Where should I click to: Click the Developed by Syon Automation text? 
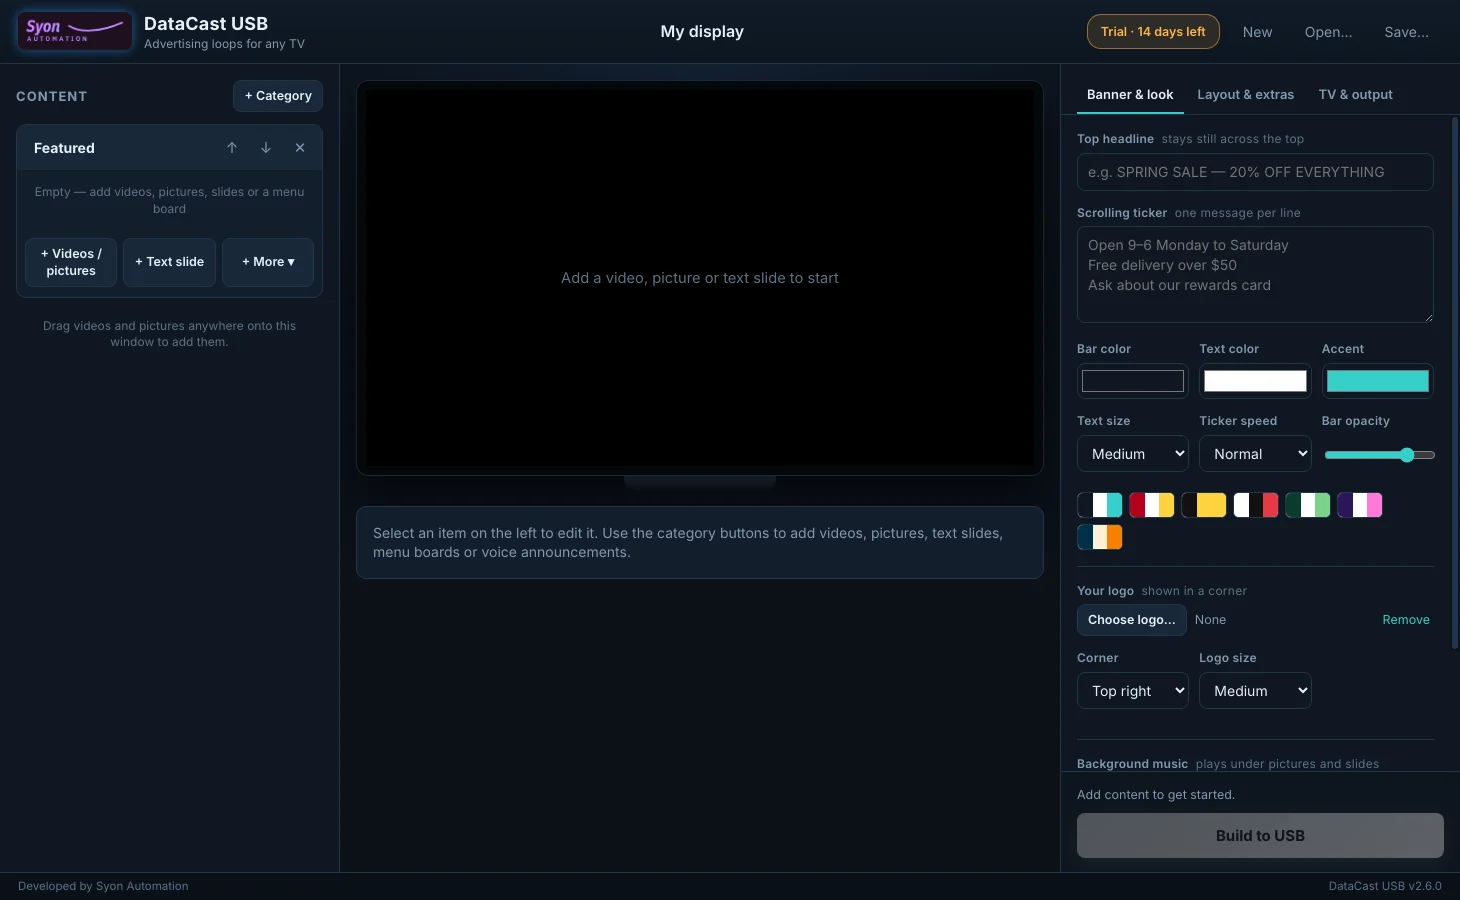(x=103, y=886)
